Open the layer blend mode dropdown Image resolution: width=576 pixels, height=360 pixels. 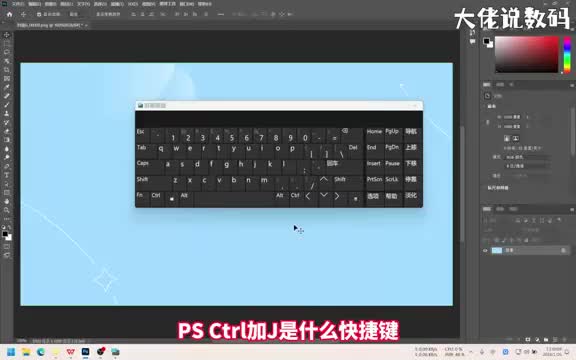pos(500,230)
